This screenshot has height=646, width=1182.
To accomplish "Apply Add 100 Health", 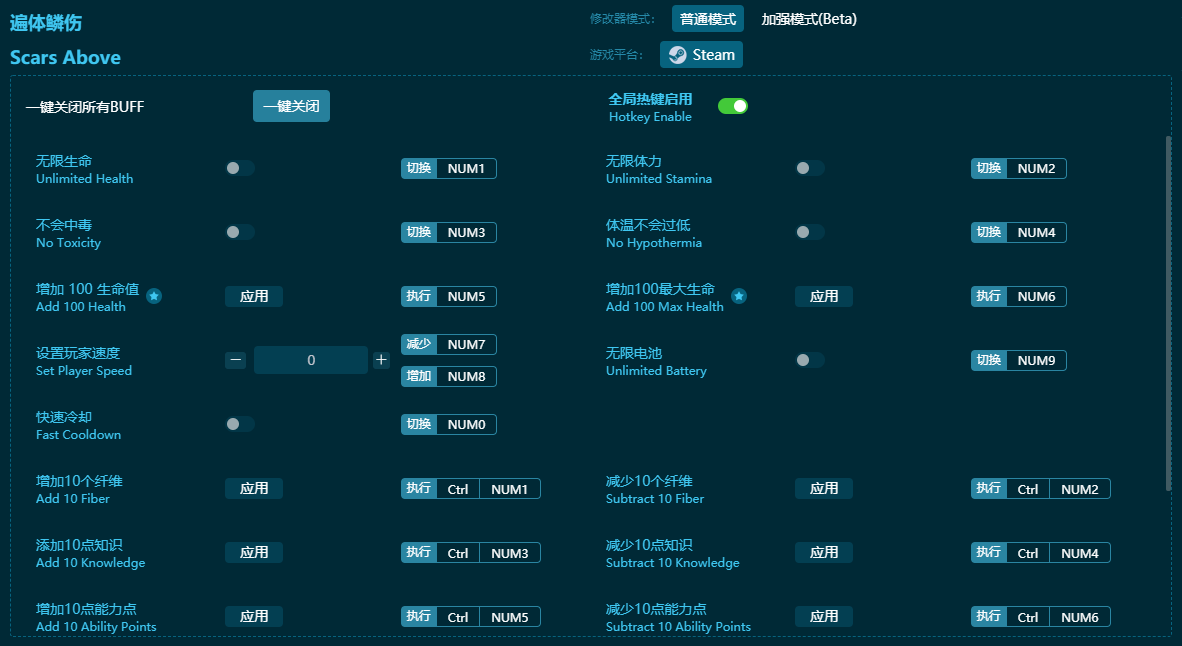I will pos(254,296).
